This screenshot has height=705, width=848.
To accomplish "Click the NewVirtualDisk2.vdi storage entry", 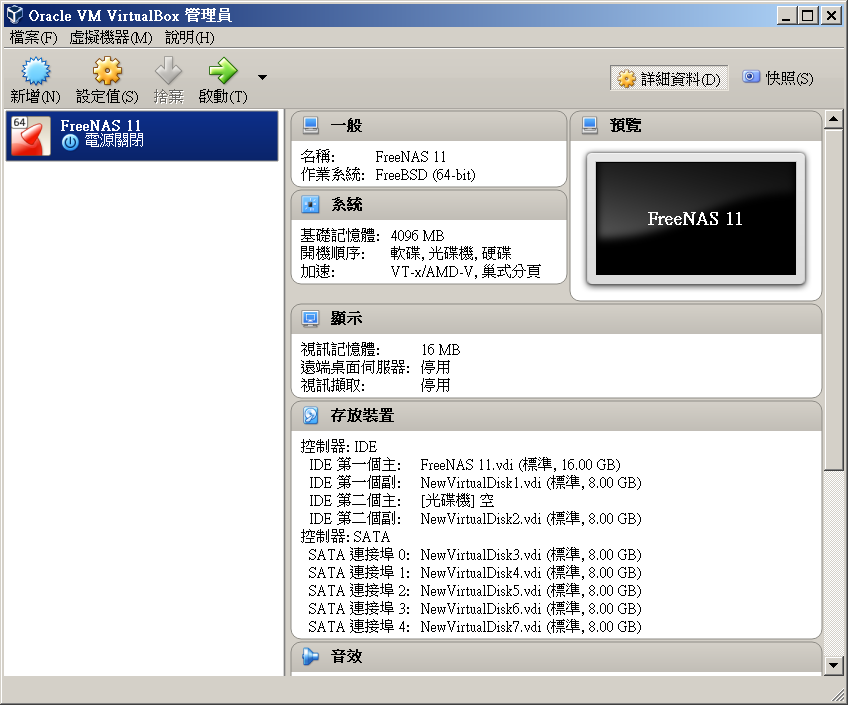I will click(531, 518).
